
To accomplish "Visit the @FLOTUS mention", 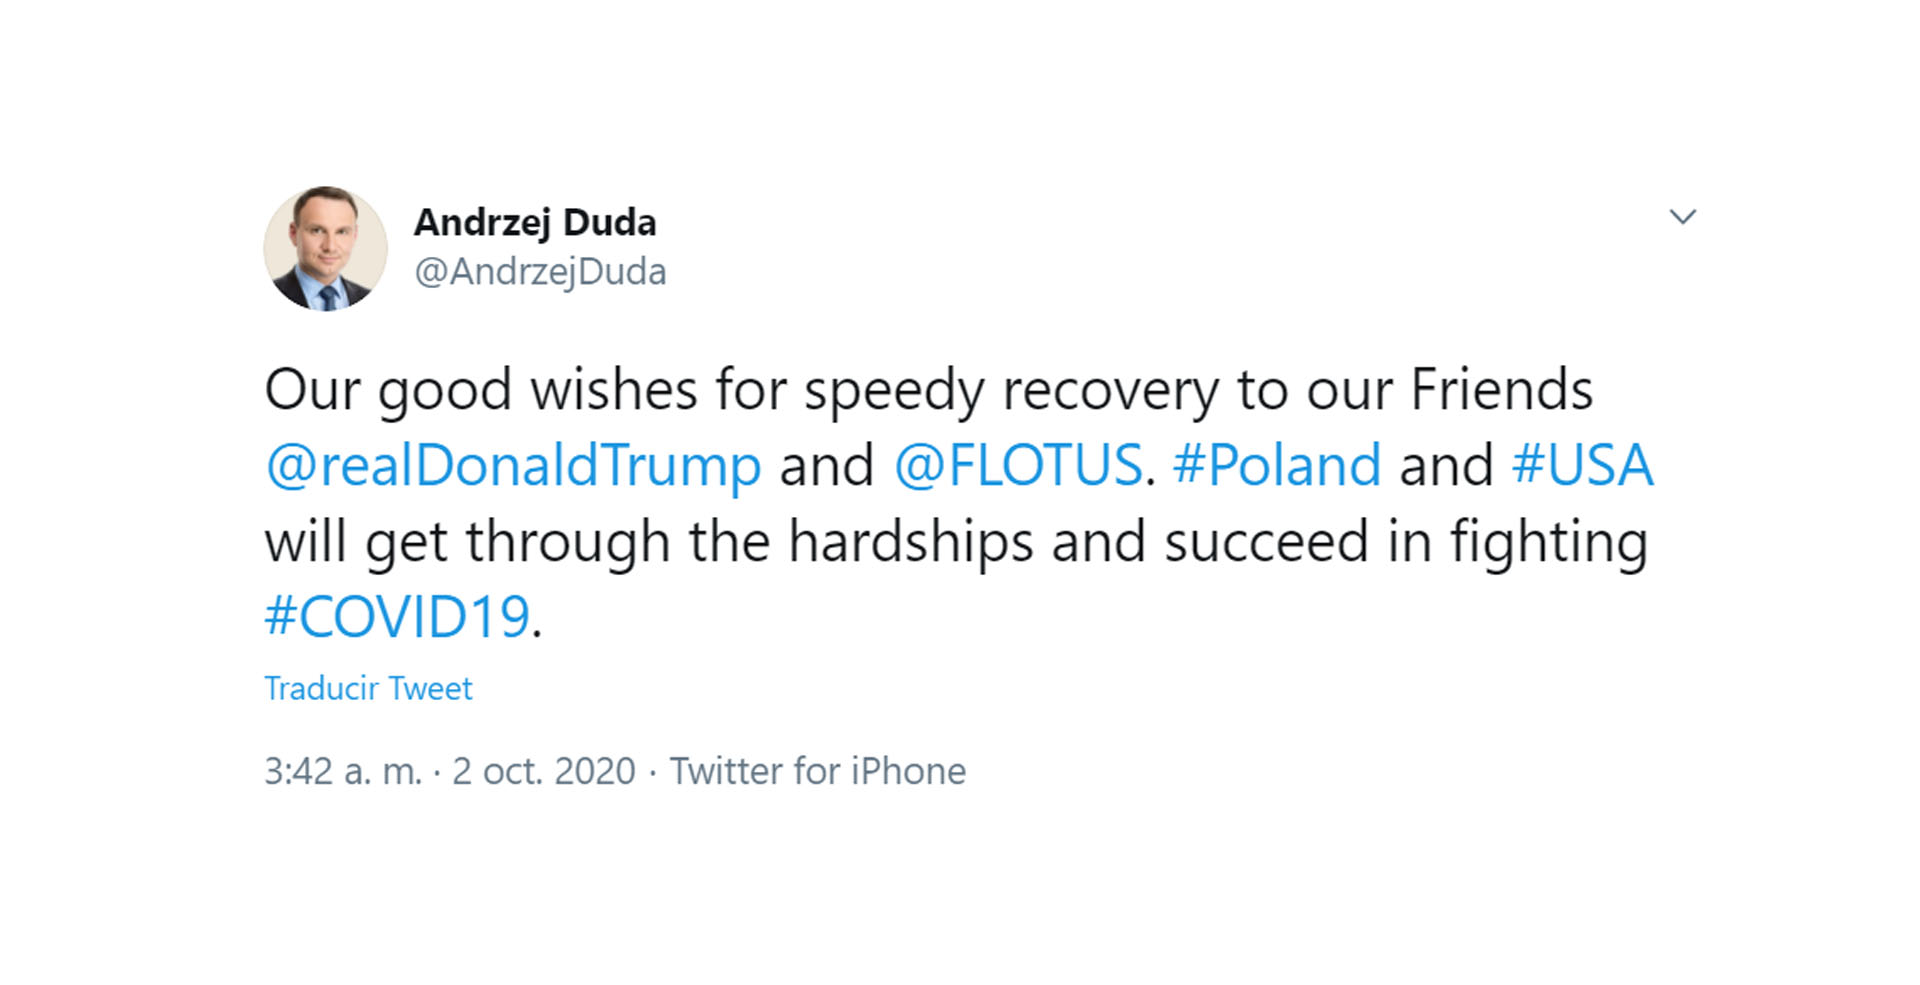I will (x=1018, y=465).
